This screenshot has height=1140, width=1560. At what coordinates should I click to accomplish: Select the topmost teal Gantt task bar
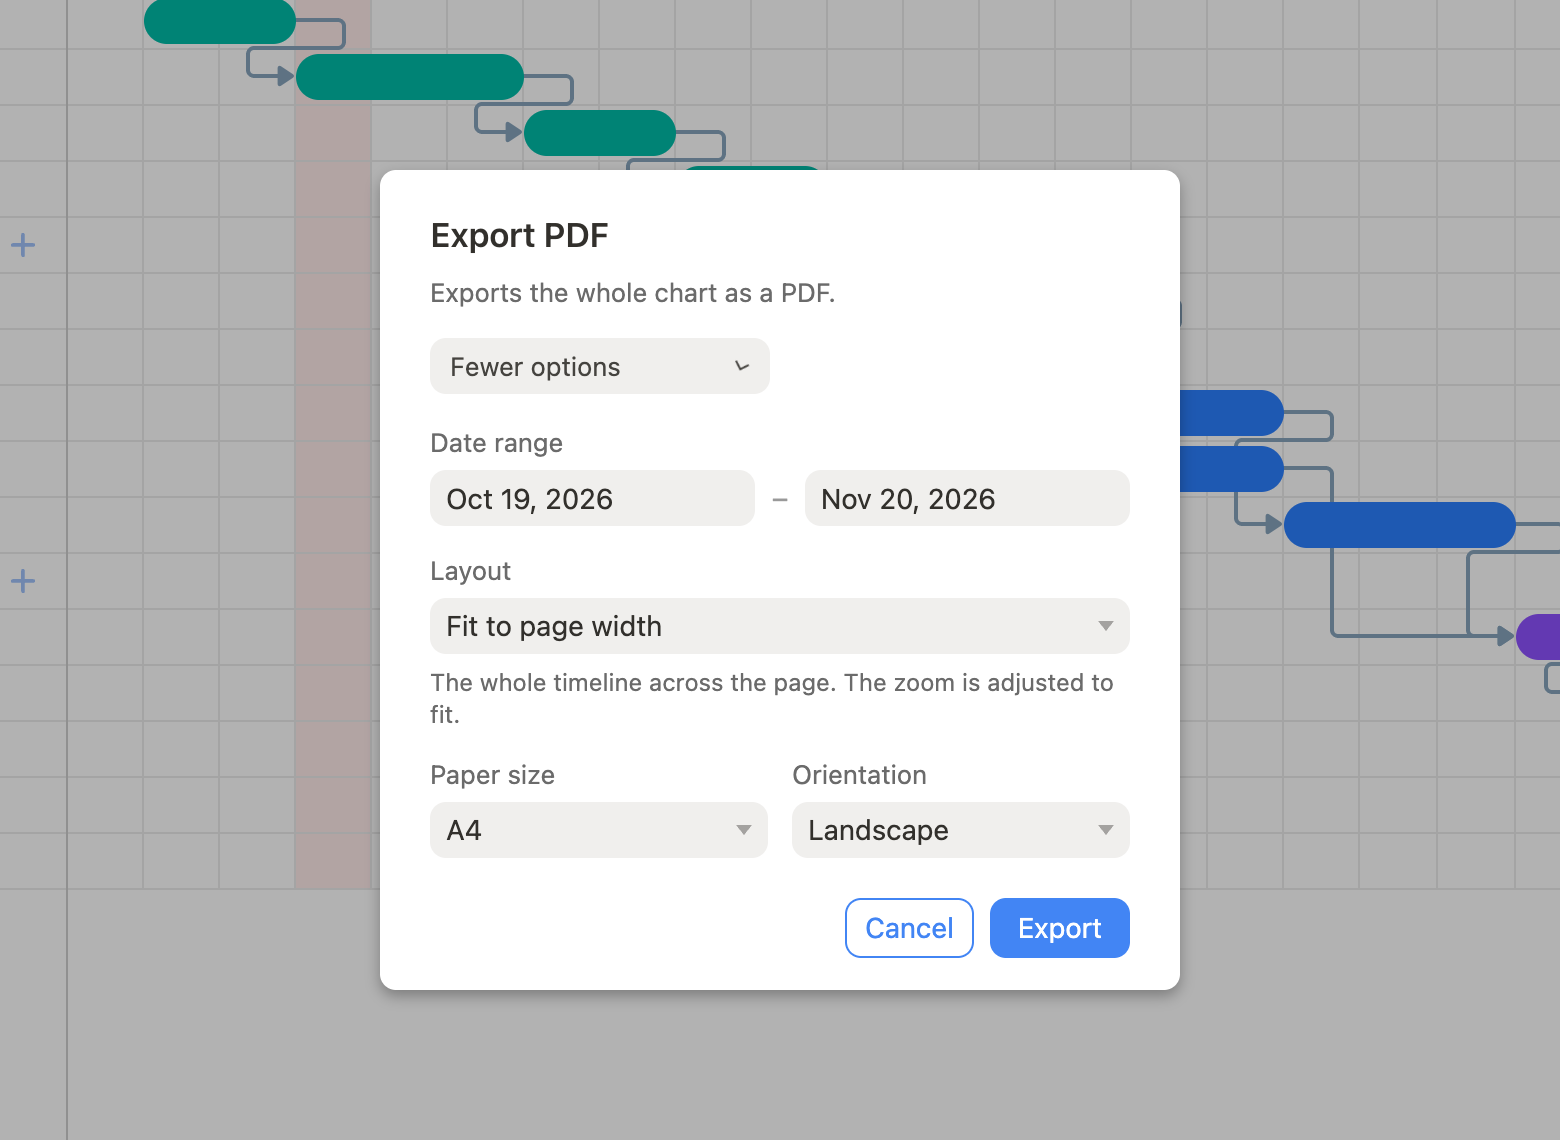pyautogui.click(x=220, y=21)
